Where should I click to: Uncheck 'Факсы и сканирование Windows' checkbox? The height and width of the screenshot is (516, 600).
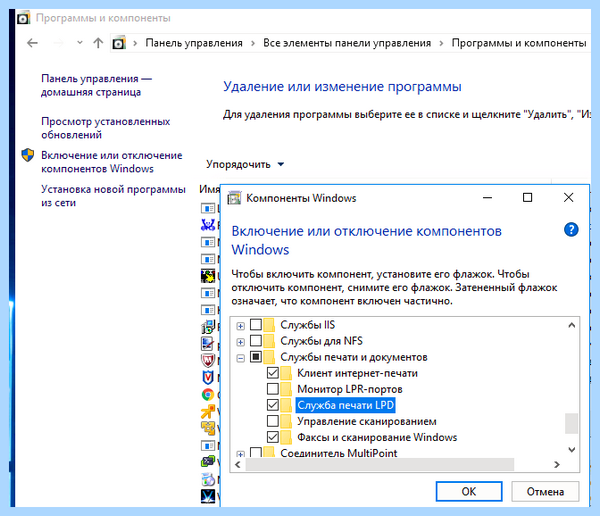coord(272,437)
